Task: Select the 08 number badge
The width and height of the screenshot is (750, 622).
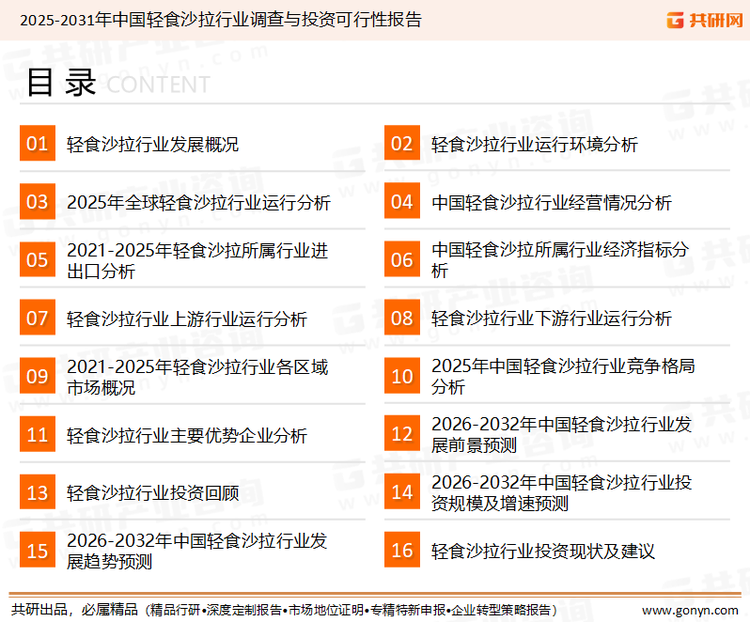Action: [402, 318]
